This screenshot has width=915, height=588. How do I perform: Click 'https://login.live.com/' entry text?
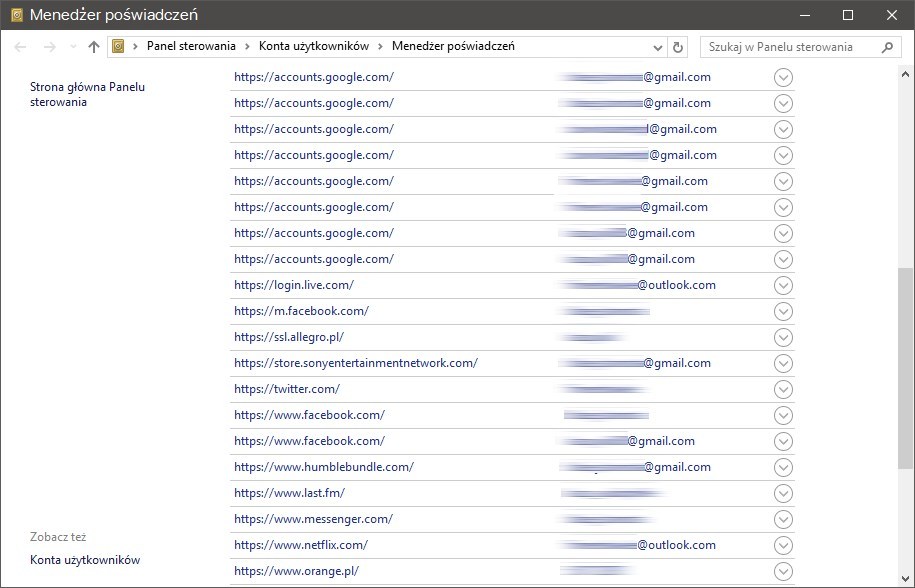[x=294, y=285]
